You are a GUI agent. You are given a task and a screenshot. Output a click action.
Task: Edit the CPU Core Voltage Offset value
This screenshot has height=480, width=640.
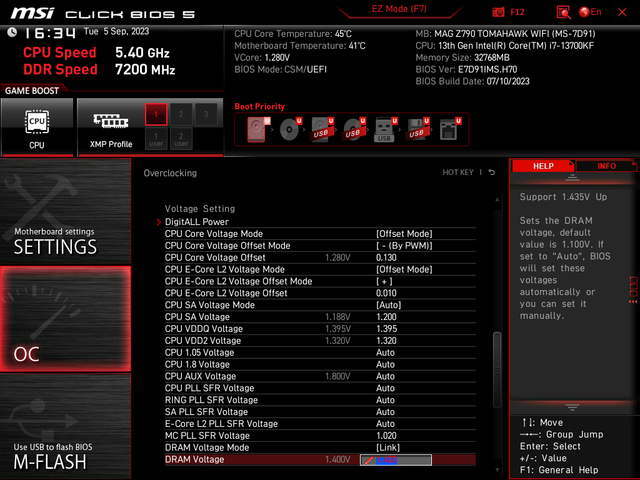click(386, 257)
